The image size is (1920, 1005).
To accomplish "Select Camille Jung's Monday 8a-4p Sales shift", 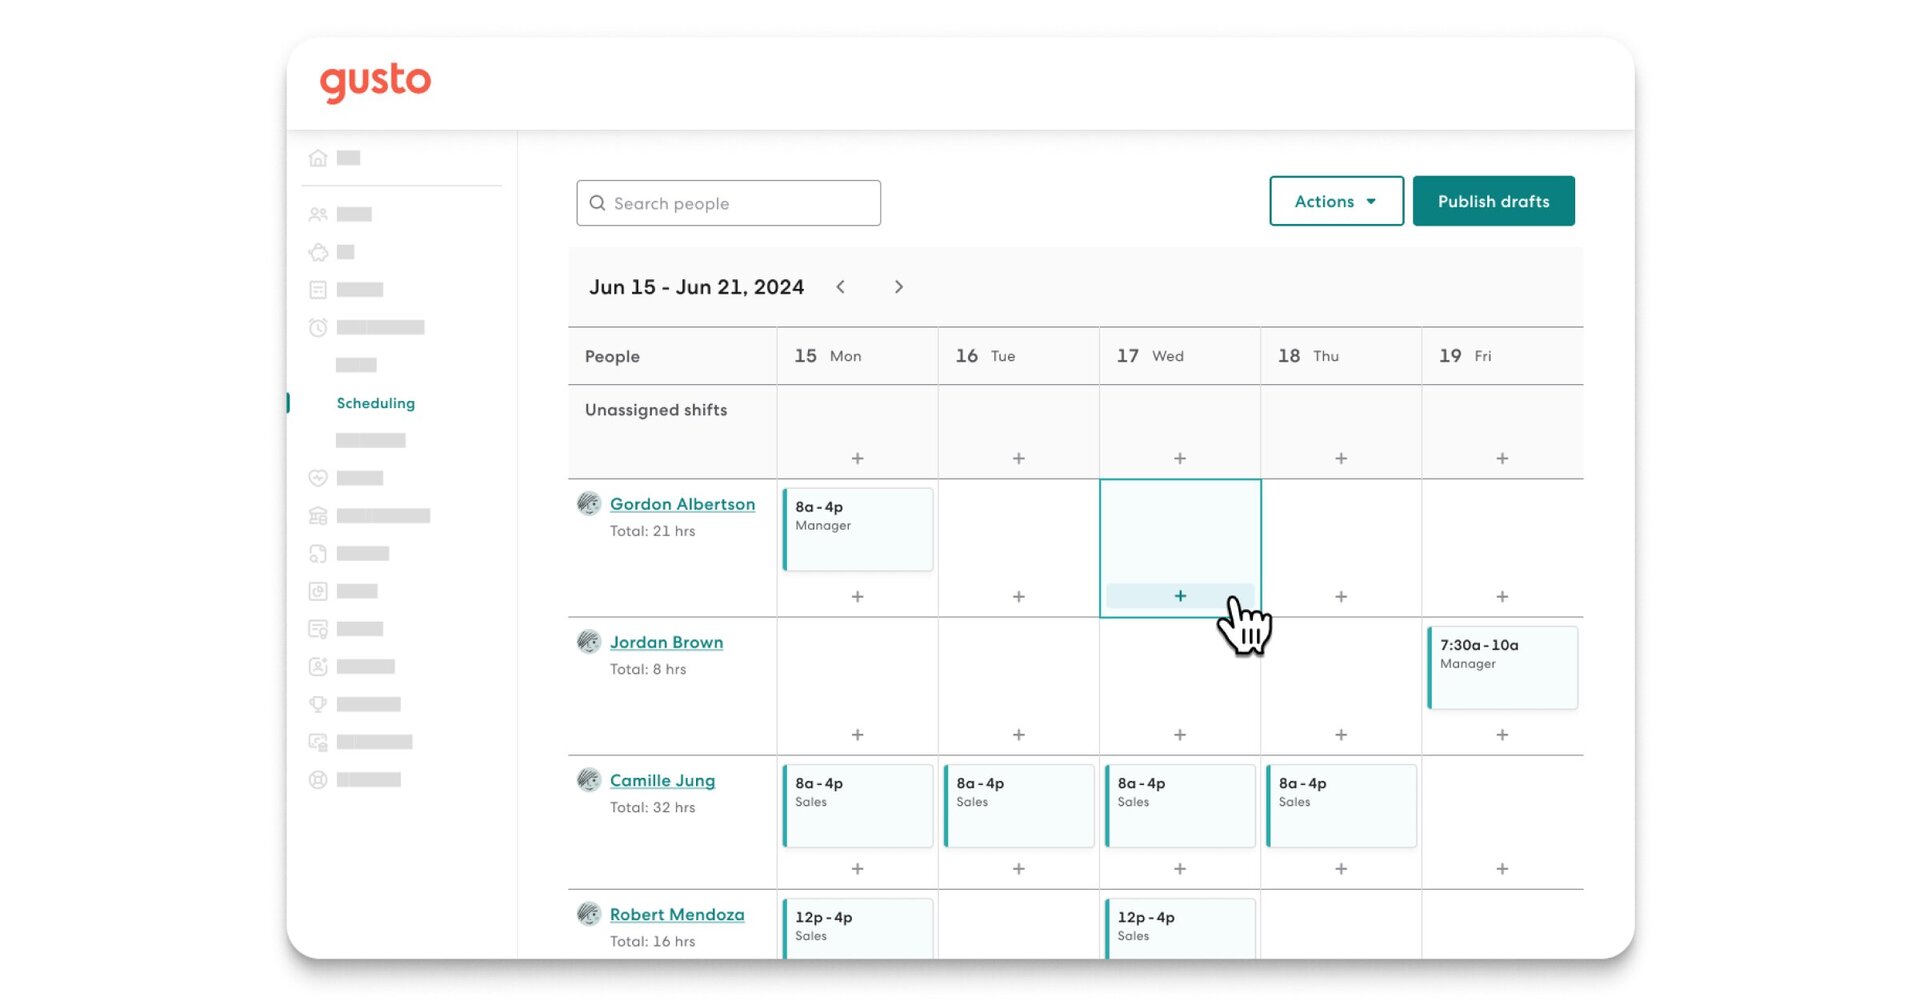I will tap(857, 806).
